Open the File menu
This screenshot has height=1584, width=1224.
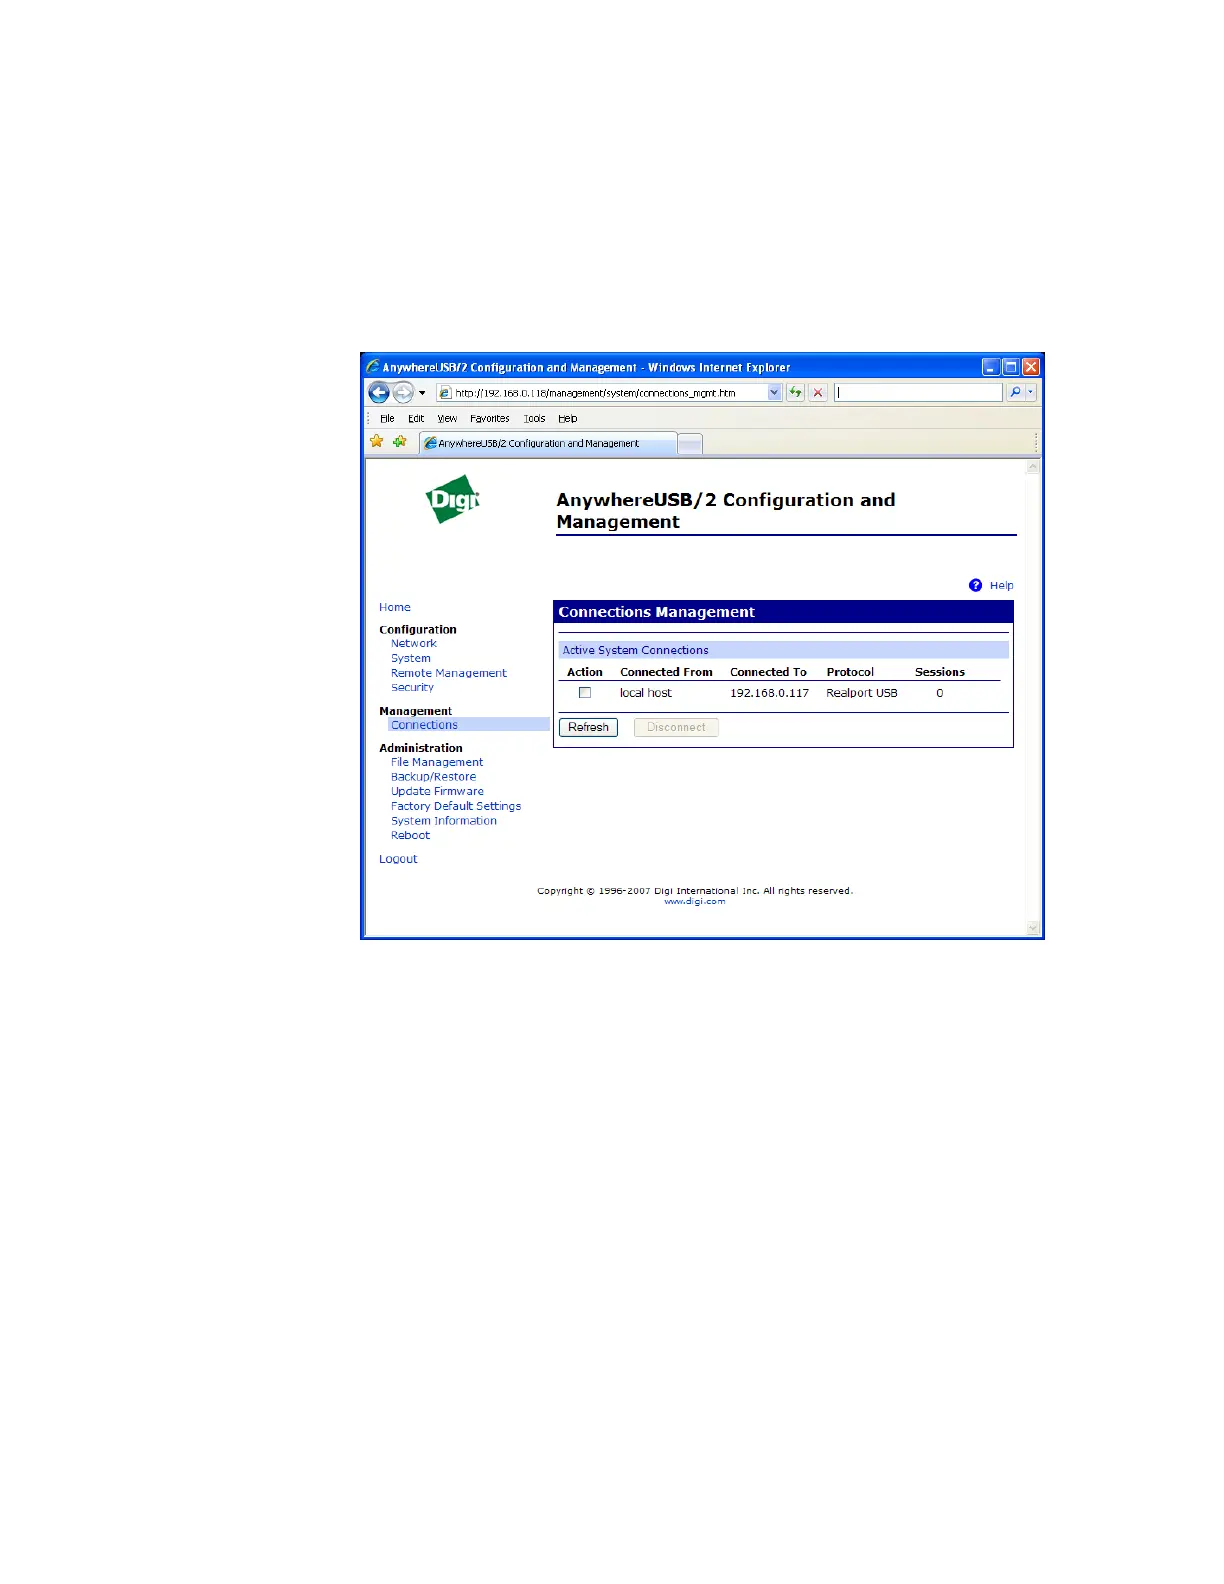(x=387, y=419)
